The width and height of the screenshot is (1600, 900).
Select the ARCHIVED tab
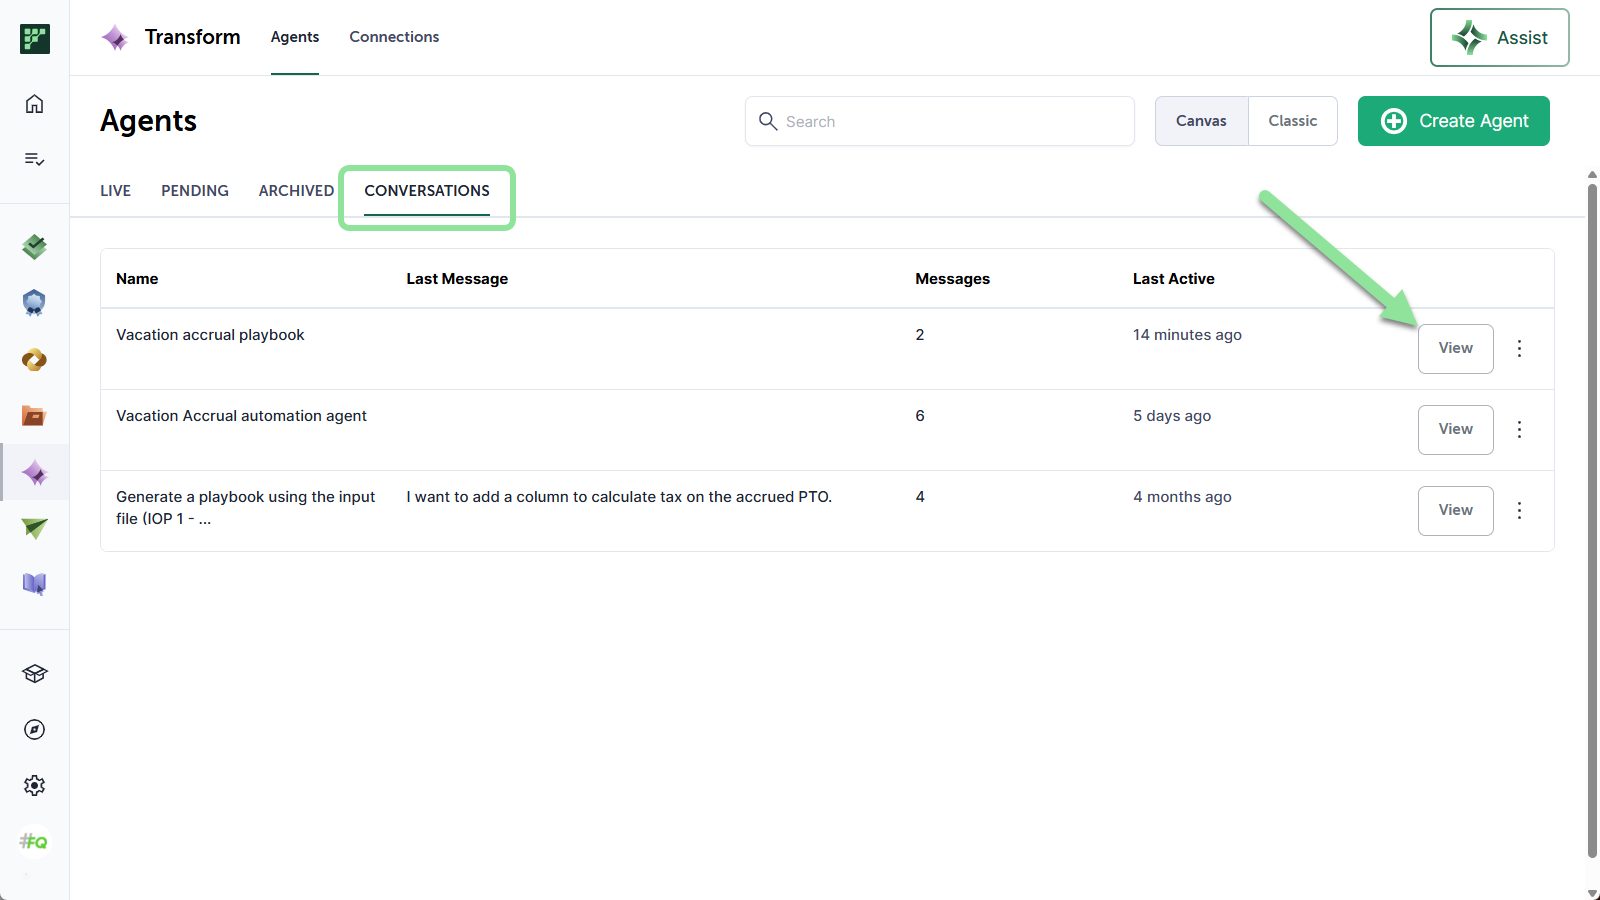click(x=296, y=191)
